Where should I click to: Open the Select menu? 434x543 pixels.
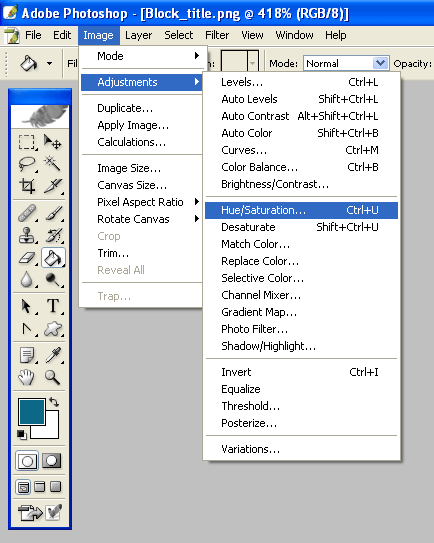(179, 35)
